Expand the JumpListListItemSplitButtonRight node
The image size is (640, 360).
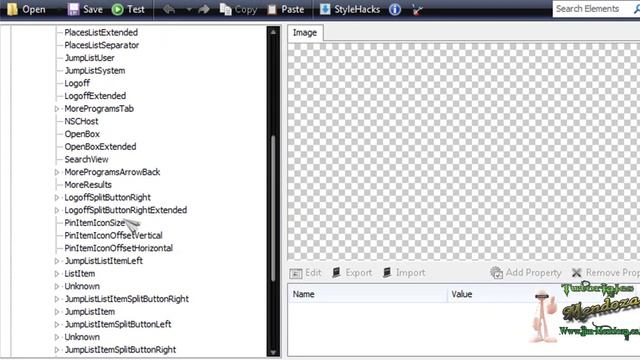pyautogui.click(x=57, y=299)
